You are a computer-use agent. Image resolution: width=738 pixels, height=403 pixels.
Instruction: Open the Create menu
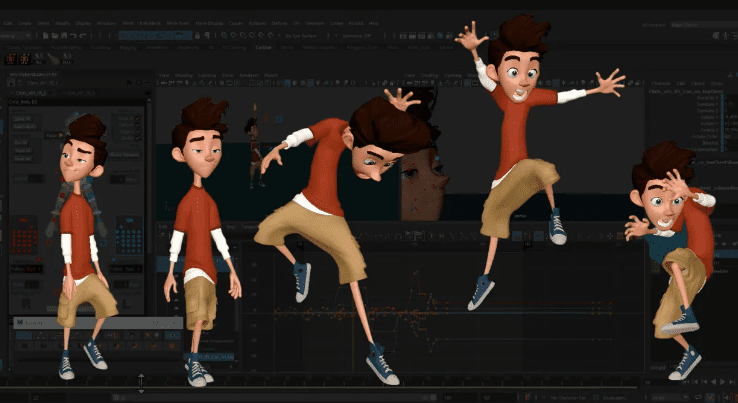point(24,23)
